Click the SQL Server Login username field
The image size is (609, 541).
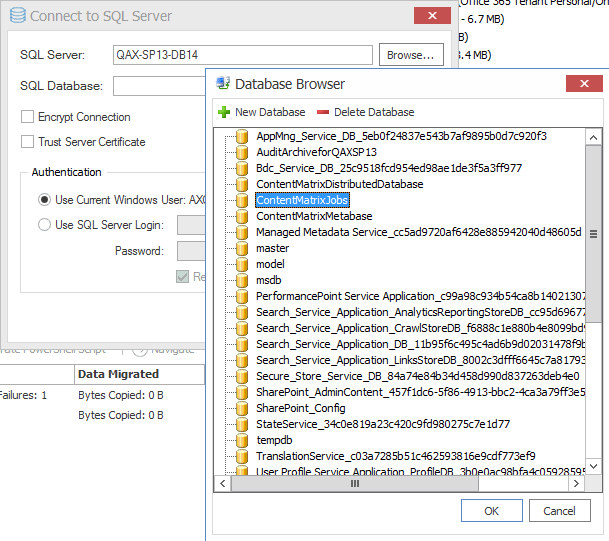(191, 225)
